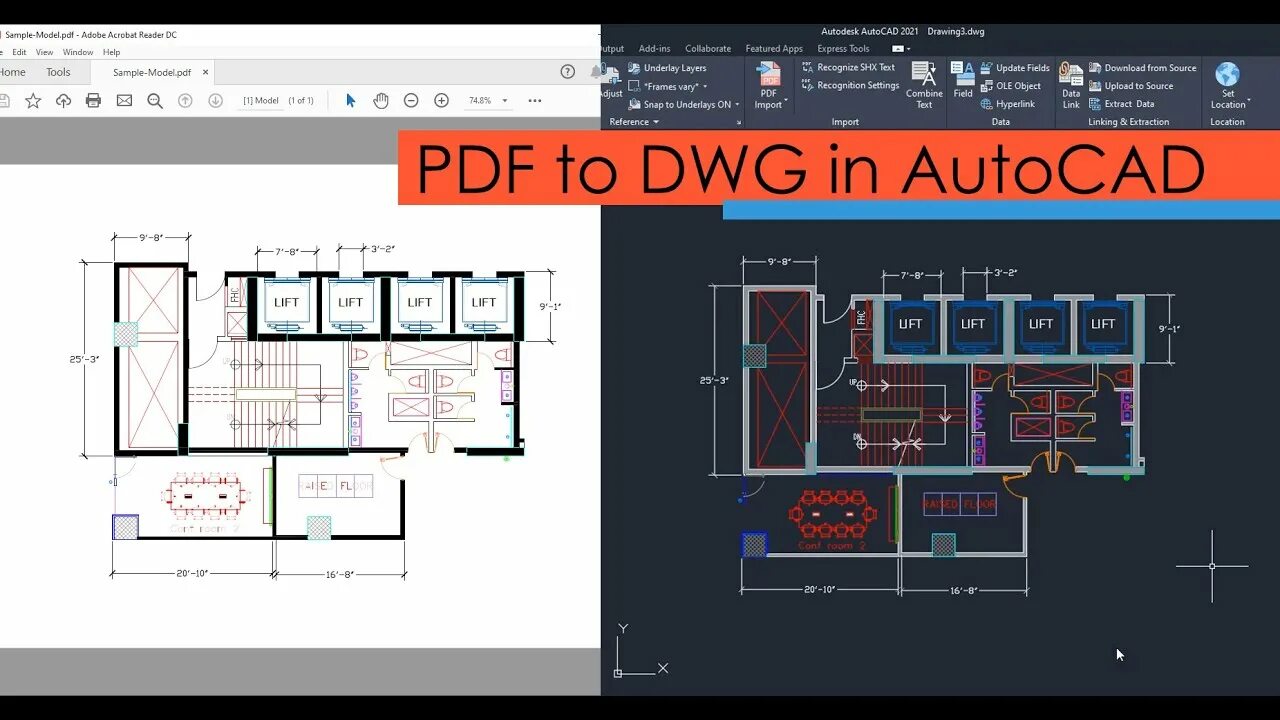Go to previous page arrow in Acrobat
This screenshot has width=1280, height=720.
[185, 100]
